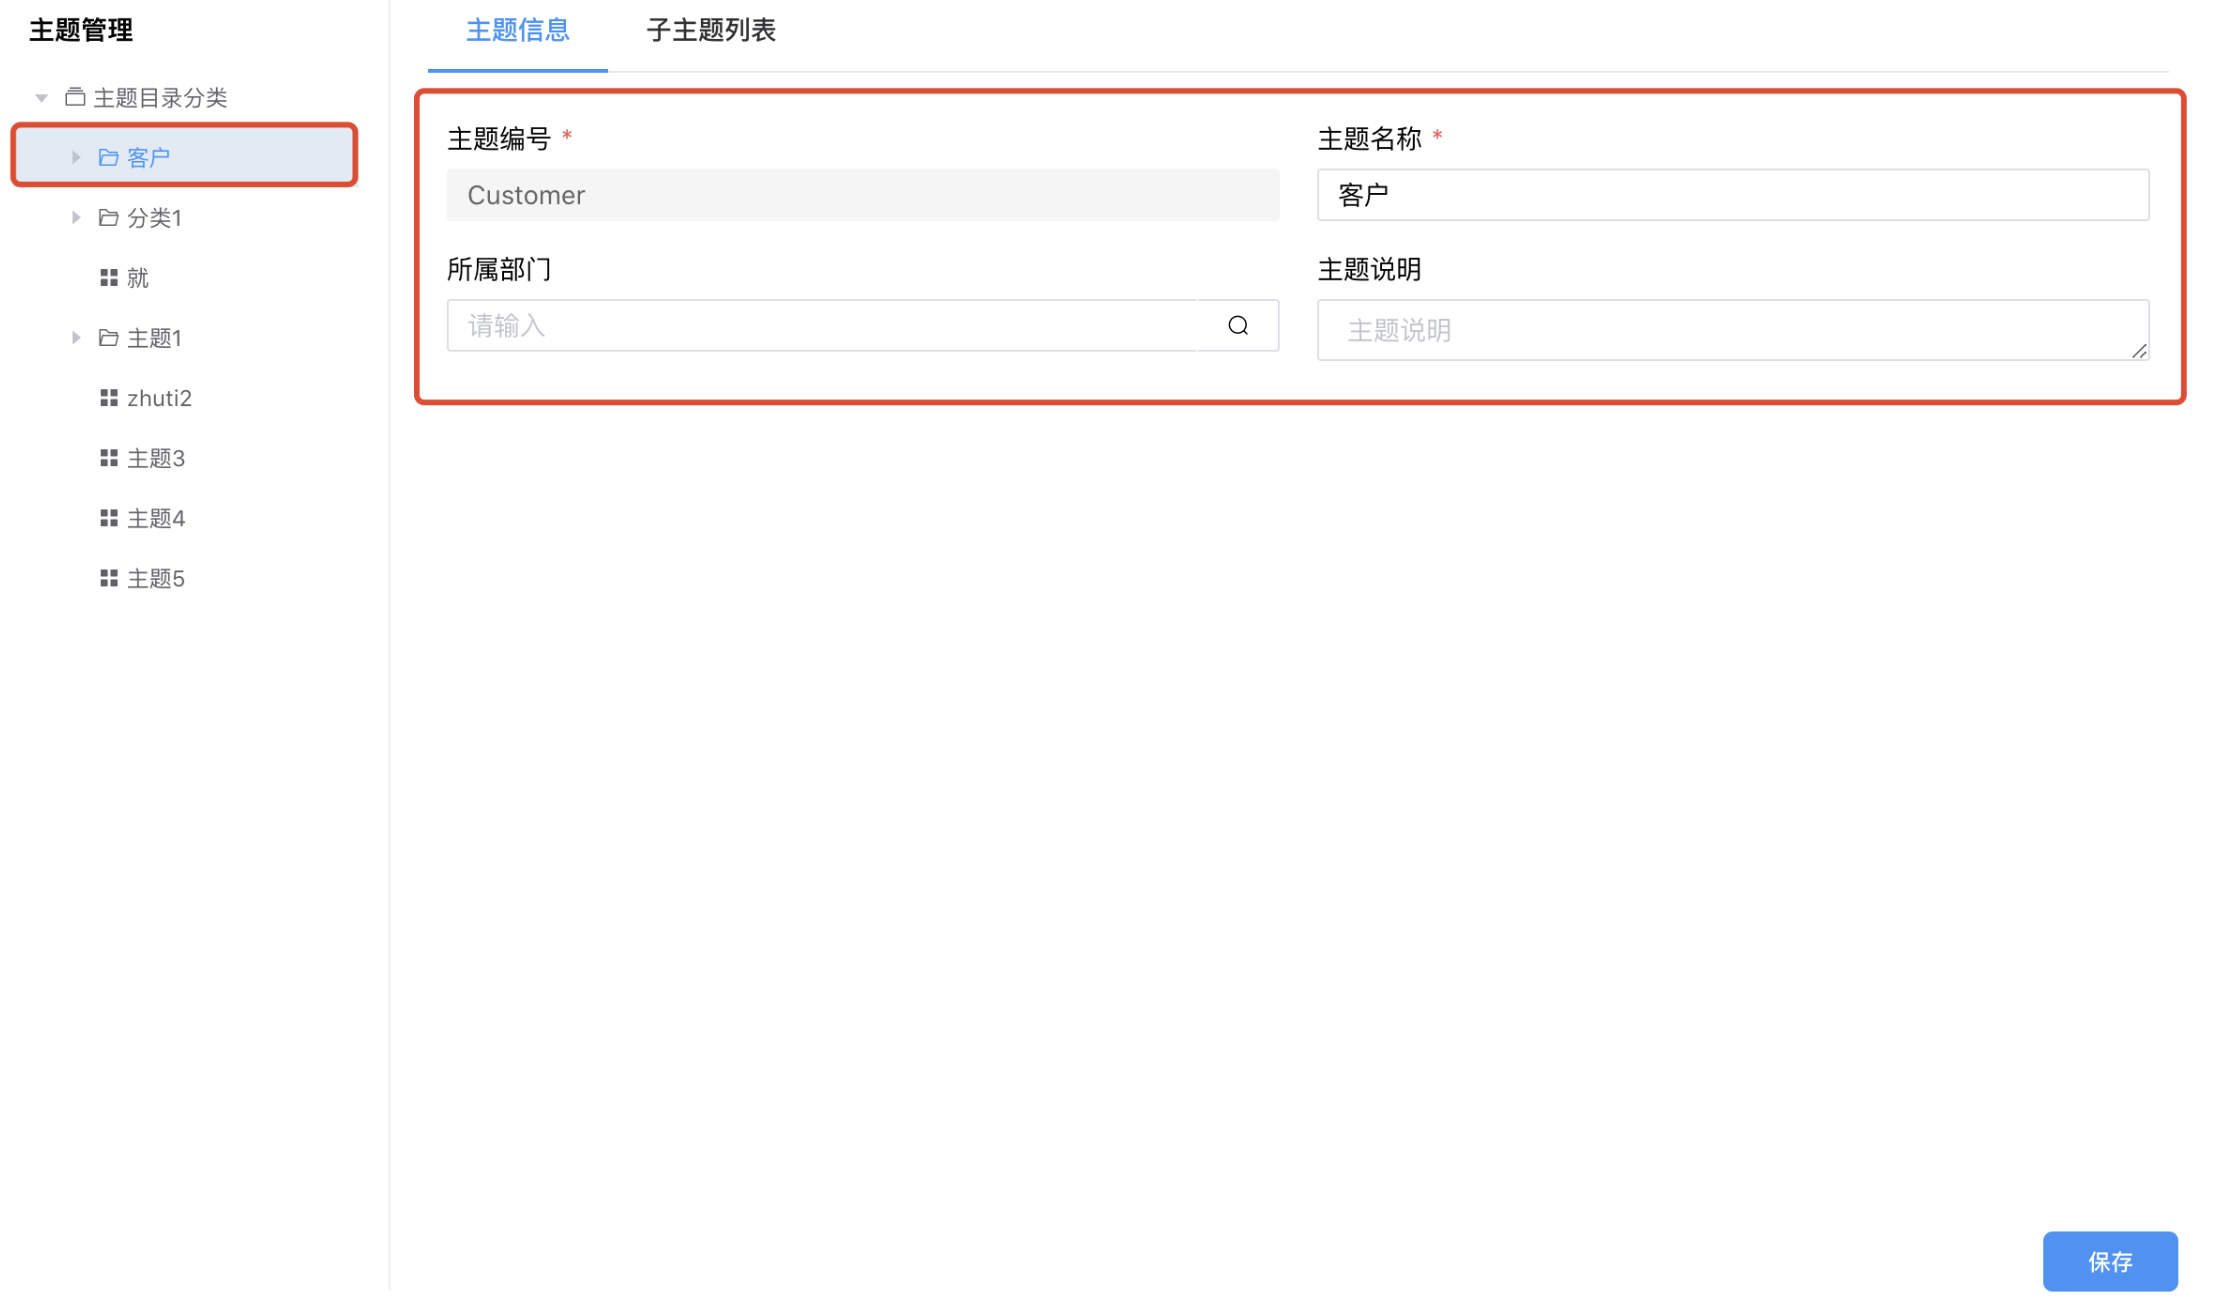Expand the 主题1 tree node
This screenshot has height=1310, width=2236.
(76, 337)
